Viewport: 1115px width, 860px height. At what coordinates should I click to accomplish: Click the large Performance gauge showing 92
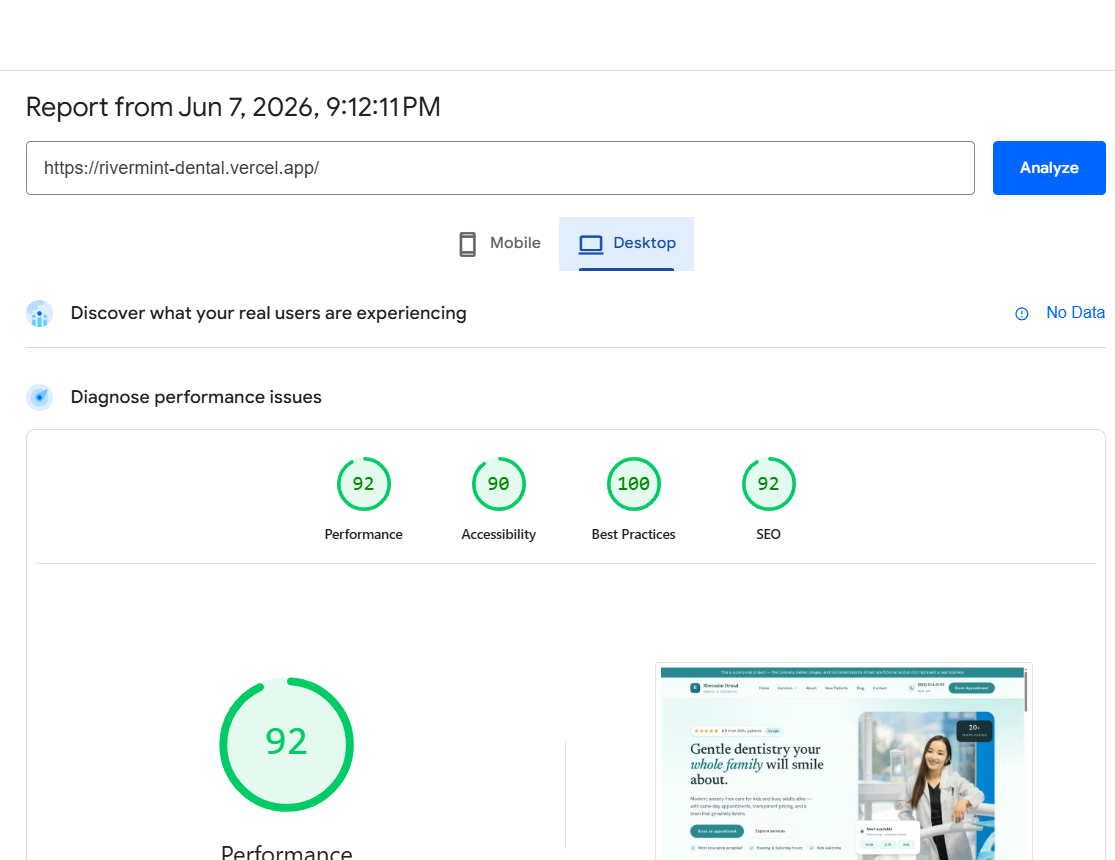[287, 744]
